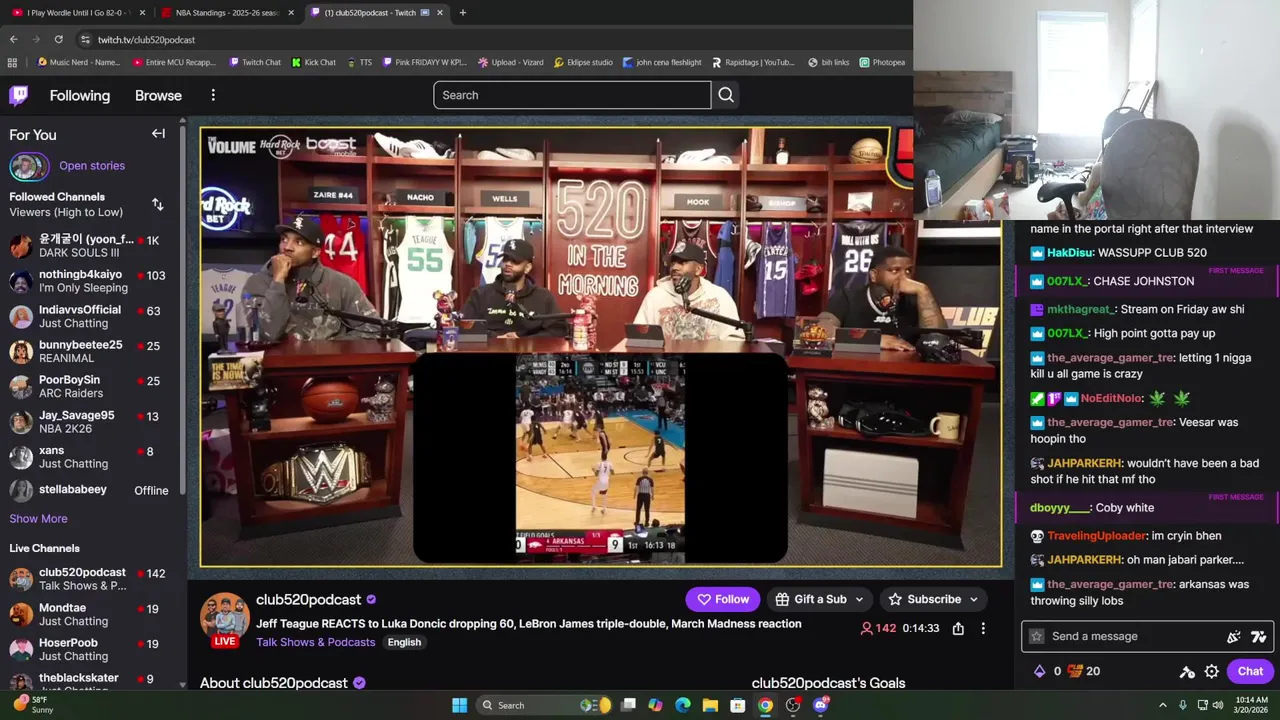Open the Following menu item

[x=80, y=96]
